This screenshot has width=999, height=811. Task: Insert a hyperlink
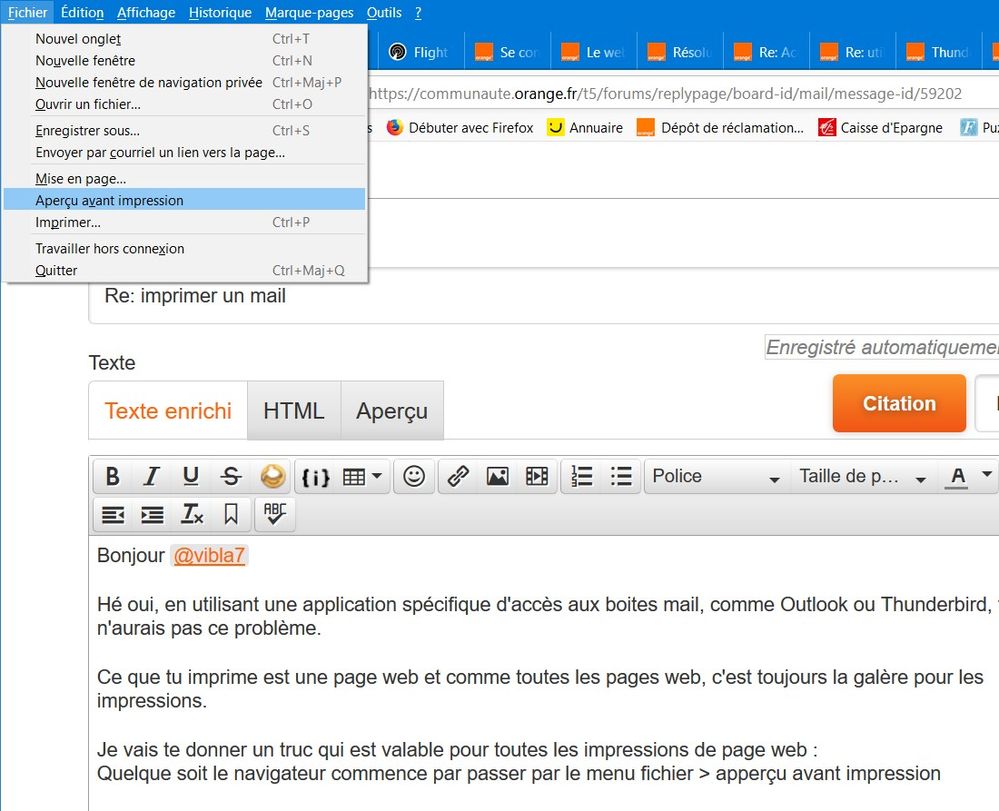(x=458, y=477)
